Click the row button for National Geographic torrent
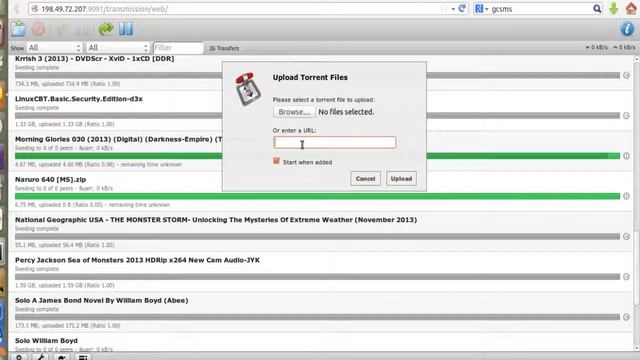Image resolution: width=640 pixels, height=360 pixels. click(626, 237)
